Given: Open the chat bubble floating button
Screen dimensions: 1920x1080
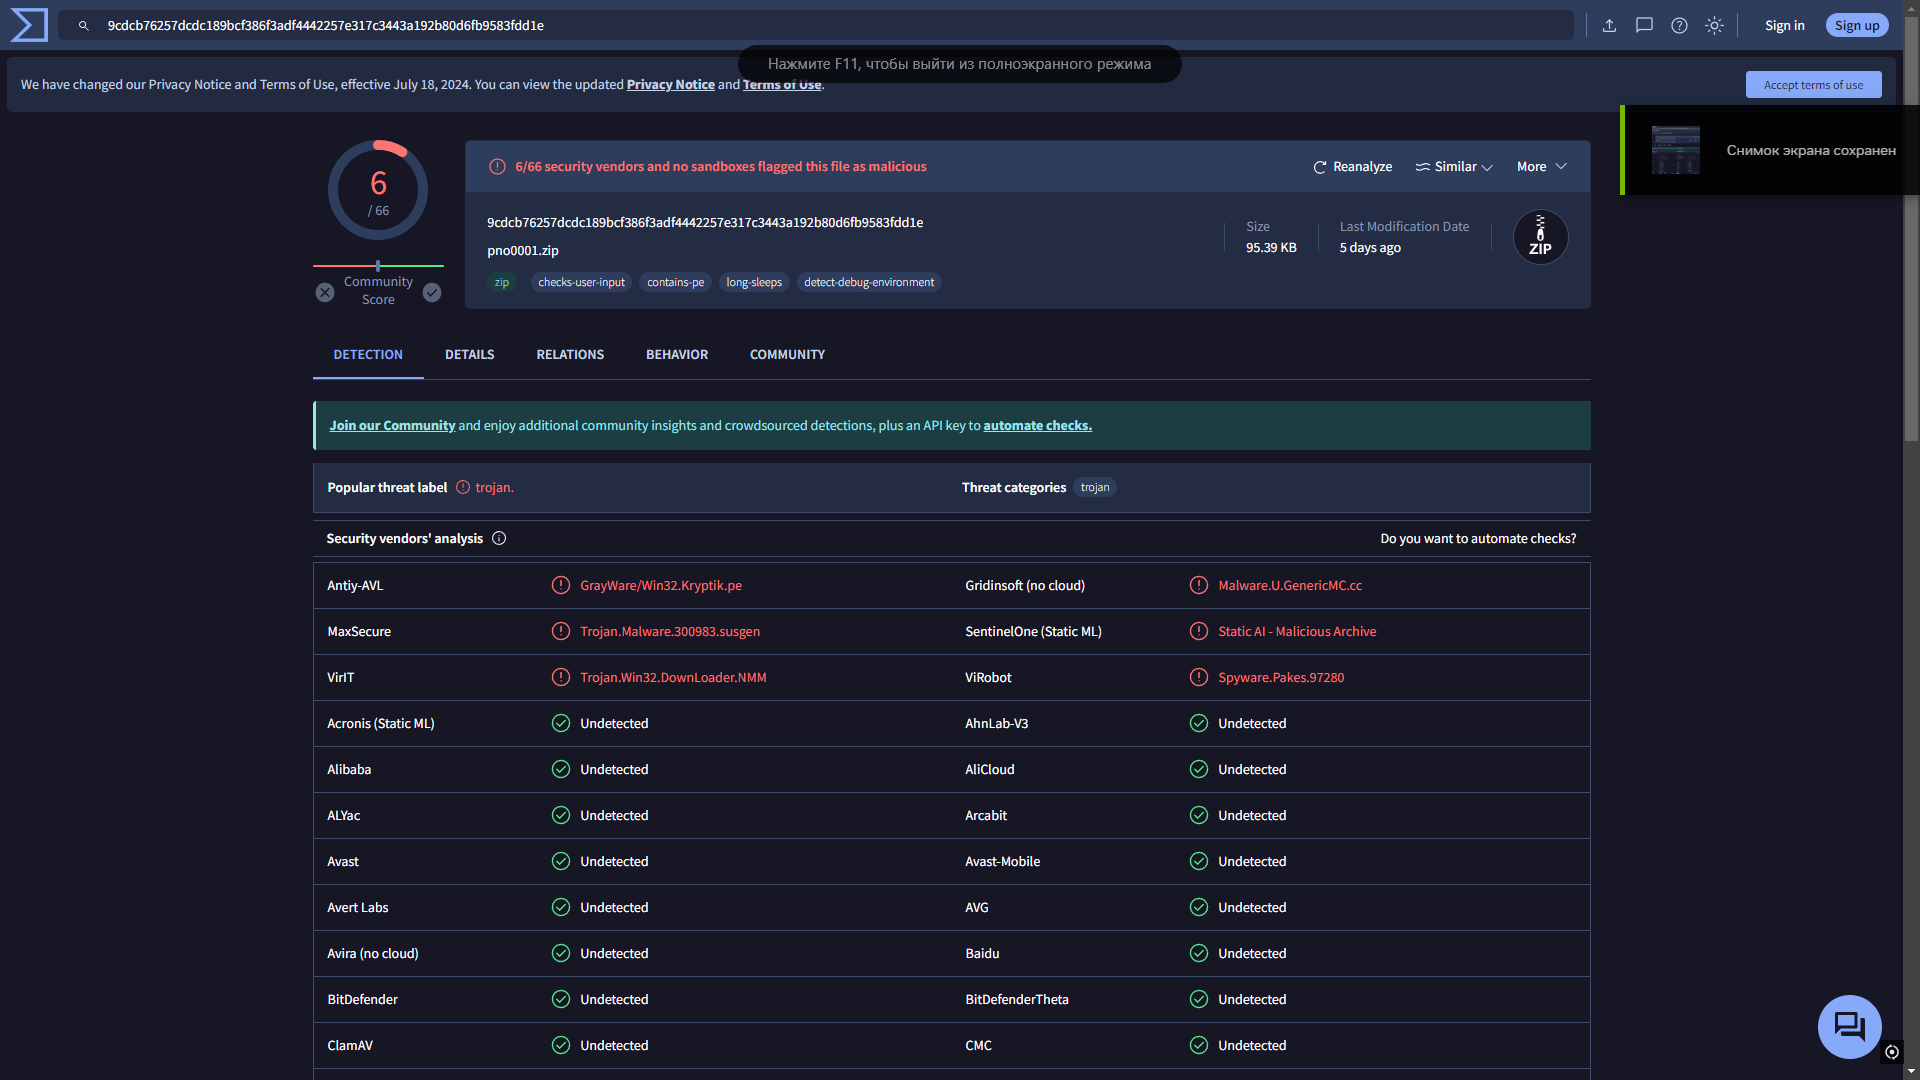Looking at the screenshot, I should 1849,1026.
